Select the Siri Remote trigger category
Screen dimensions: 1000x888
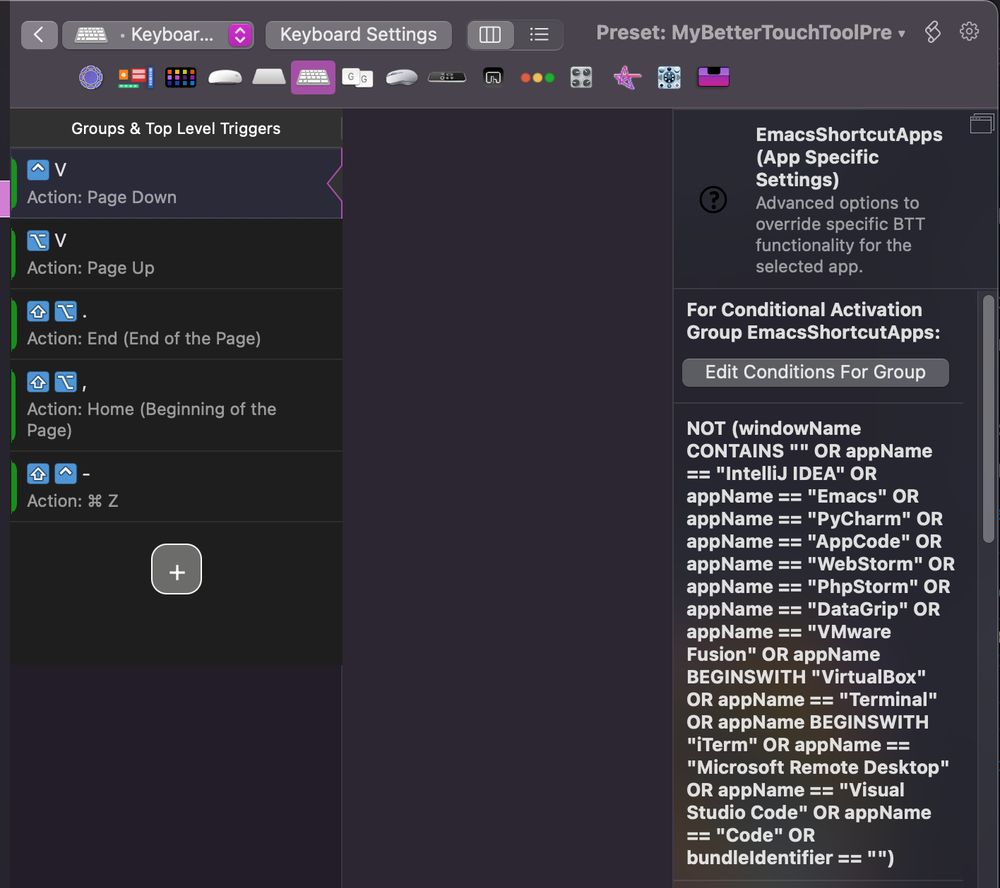[x=446, y=77]
